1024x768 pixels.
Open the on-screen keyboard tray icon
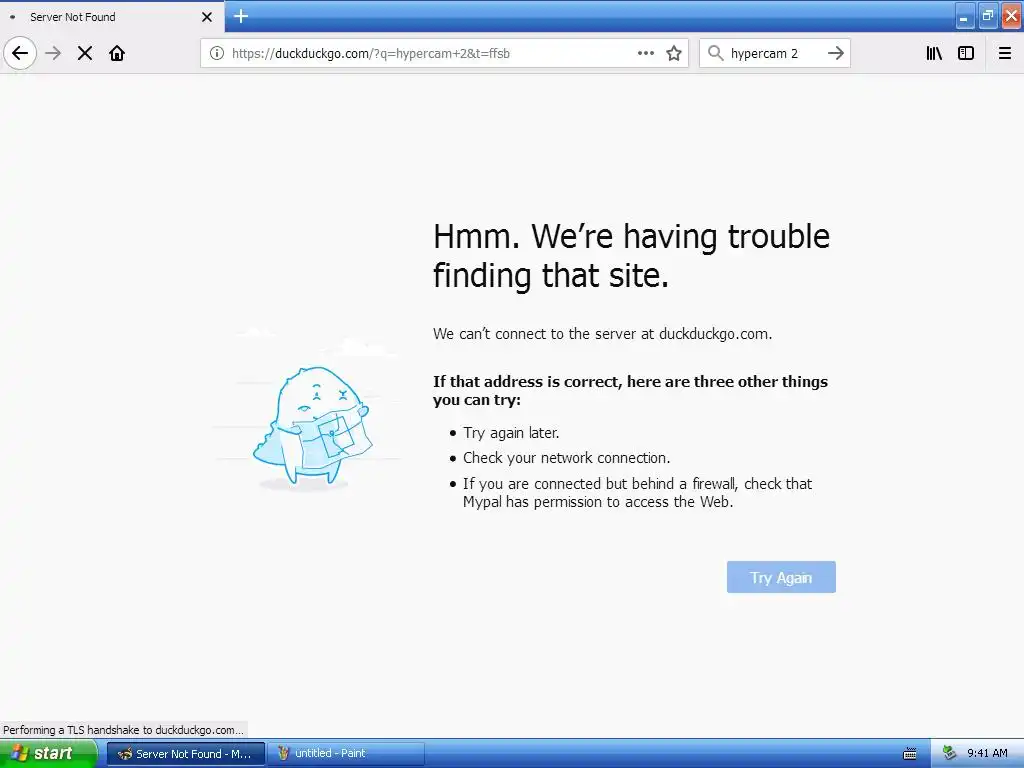910,754
